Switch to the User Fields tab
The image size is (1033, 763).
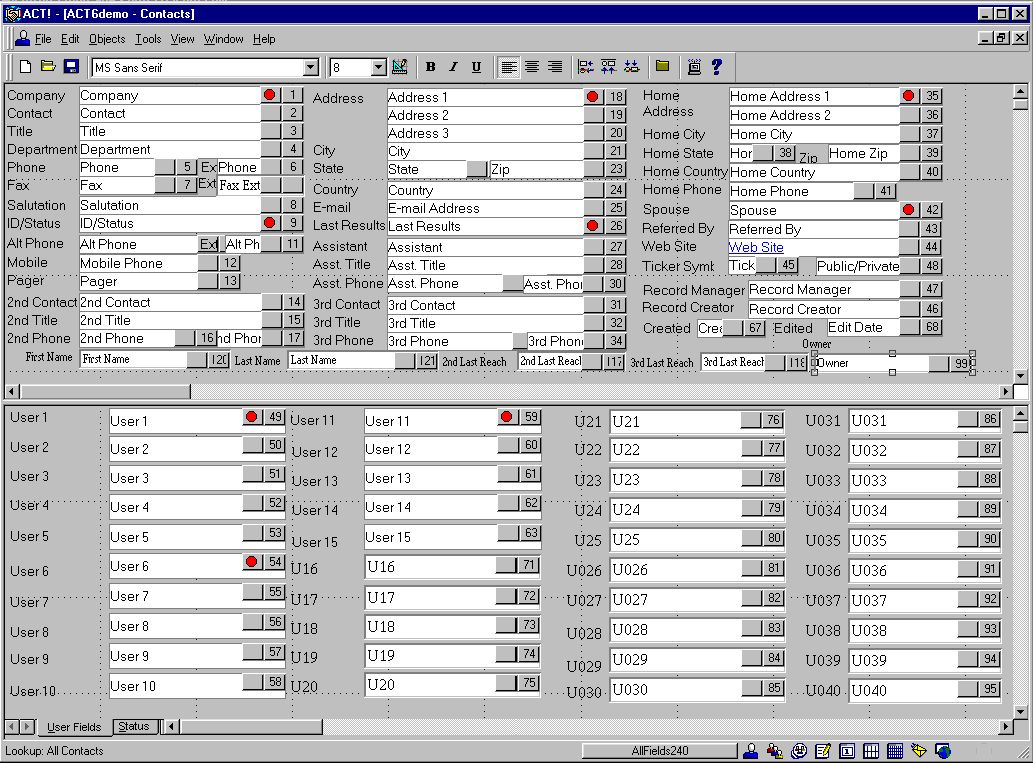(x=74, y=727)
